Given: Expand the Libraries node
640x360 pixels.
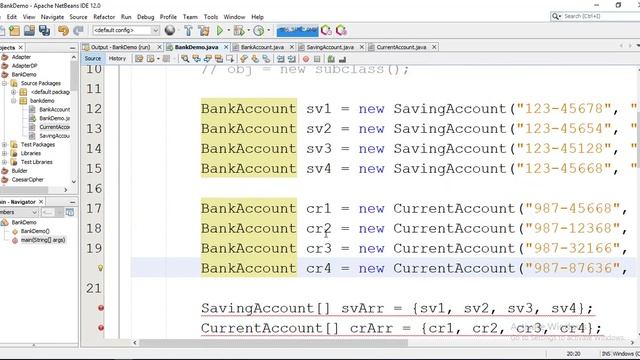Looking at the screenshot, I should [4, 153].
